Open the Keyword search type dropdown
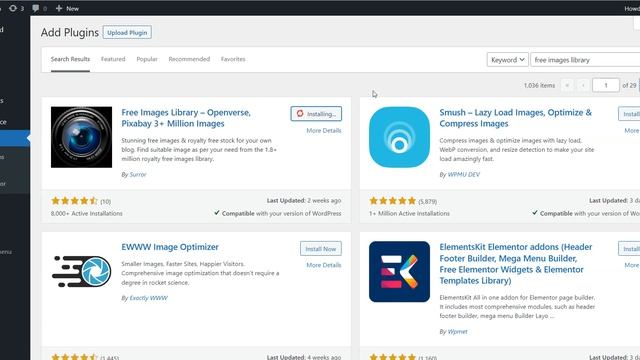Screen dimensions: 640x360 point(508,60)
